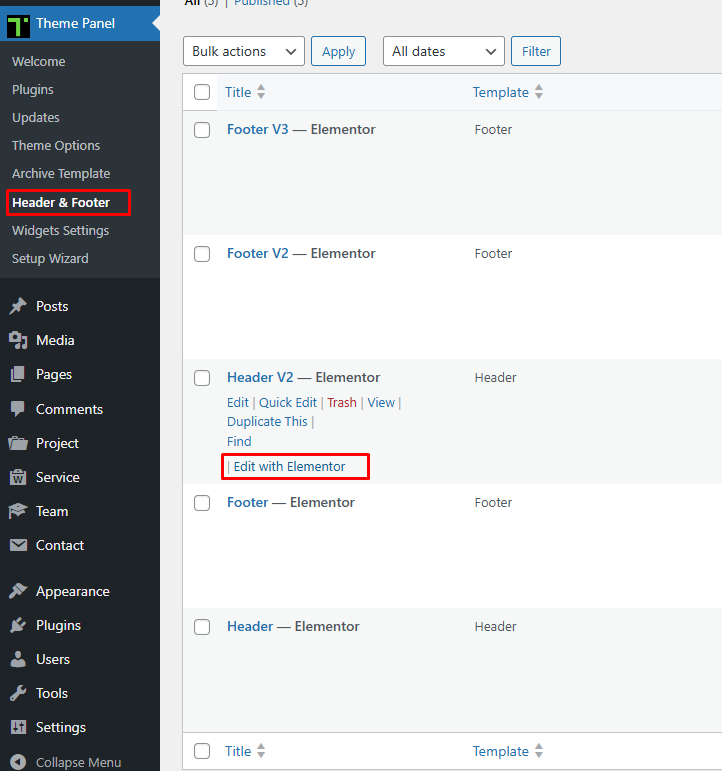
Task: Click Collapse Menu label
Action: (79, 762)
